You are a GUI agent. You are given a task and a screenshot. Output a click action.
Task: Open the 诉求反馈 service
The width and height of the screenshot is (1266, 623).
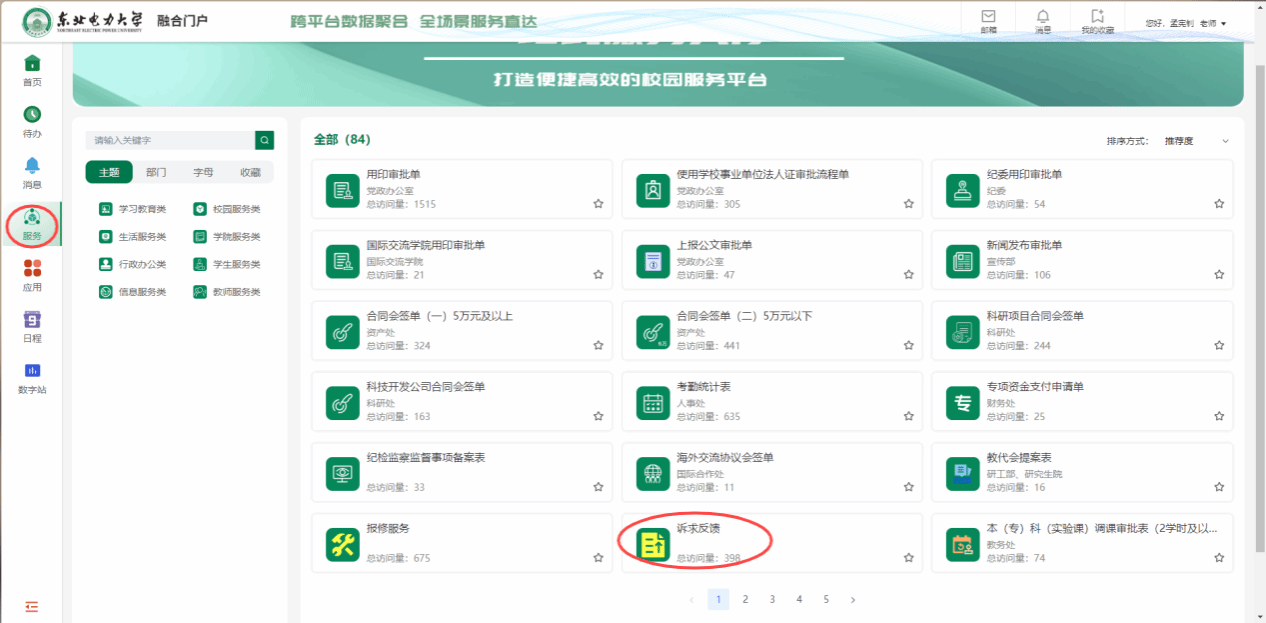(697, 529)
